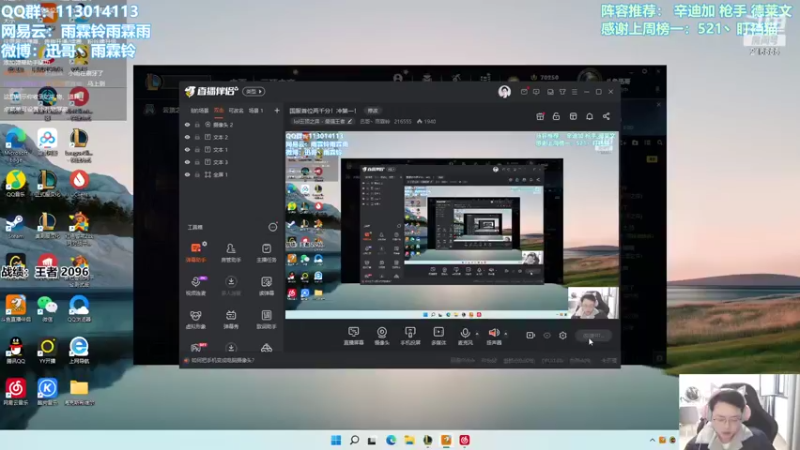Click the record video icon
Screen dimensions: 800x450
(x=530, y=335)
